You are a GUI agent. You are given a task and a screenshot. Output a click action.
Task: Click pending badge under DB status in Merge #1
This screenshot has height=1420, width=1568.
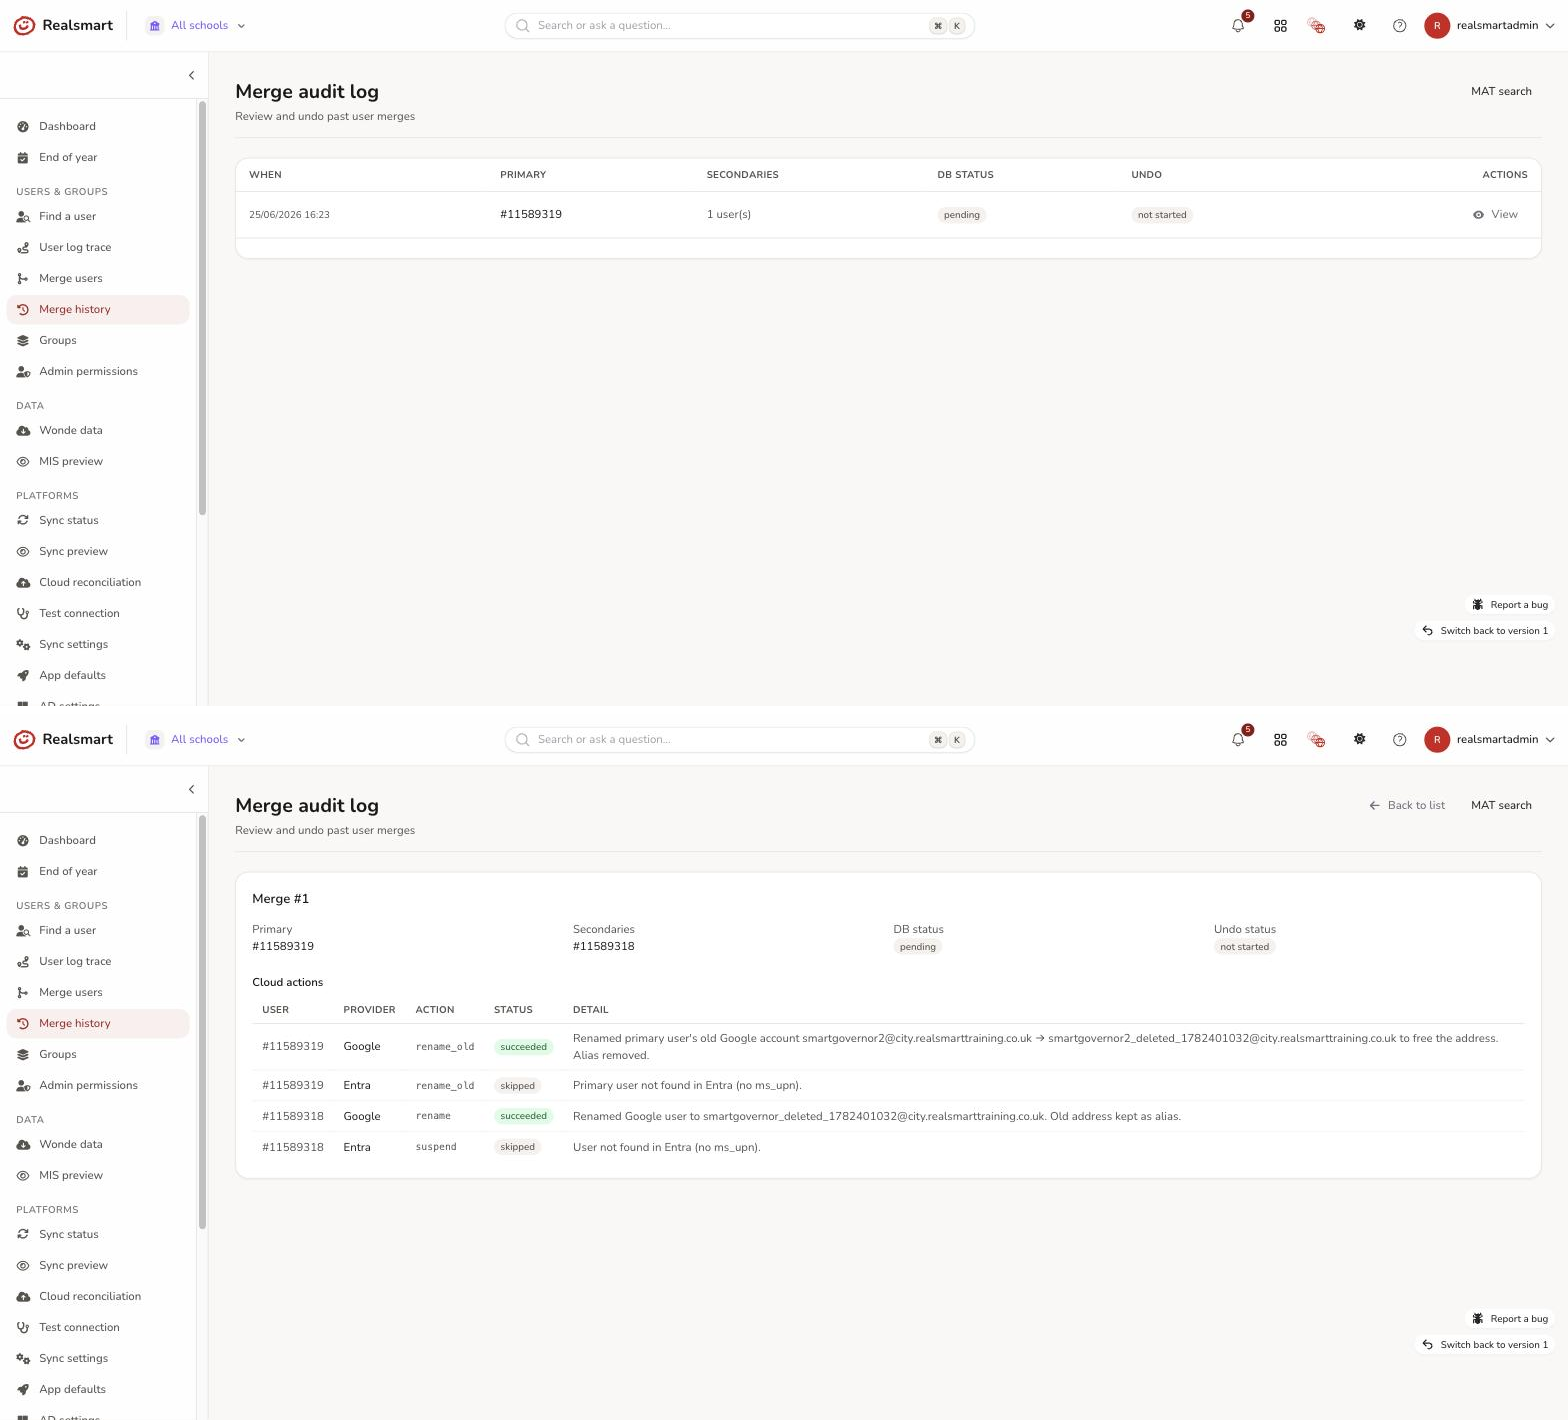(x=918, y=947)
